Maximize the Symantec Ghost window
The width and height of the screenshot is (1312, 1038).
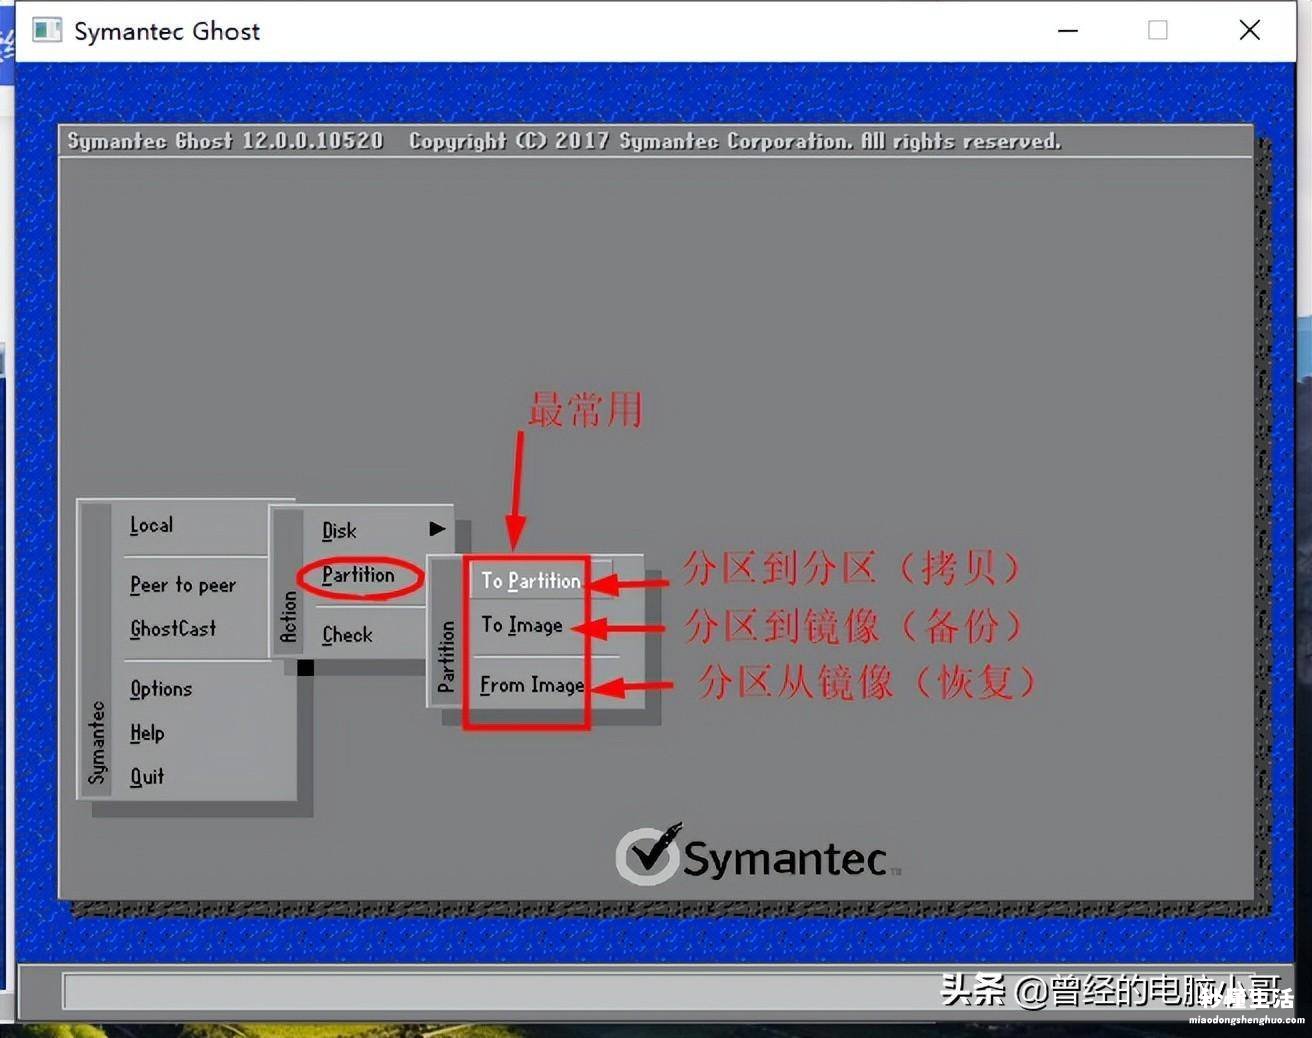[x=1158, y=30]
